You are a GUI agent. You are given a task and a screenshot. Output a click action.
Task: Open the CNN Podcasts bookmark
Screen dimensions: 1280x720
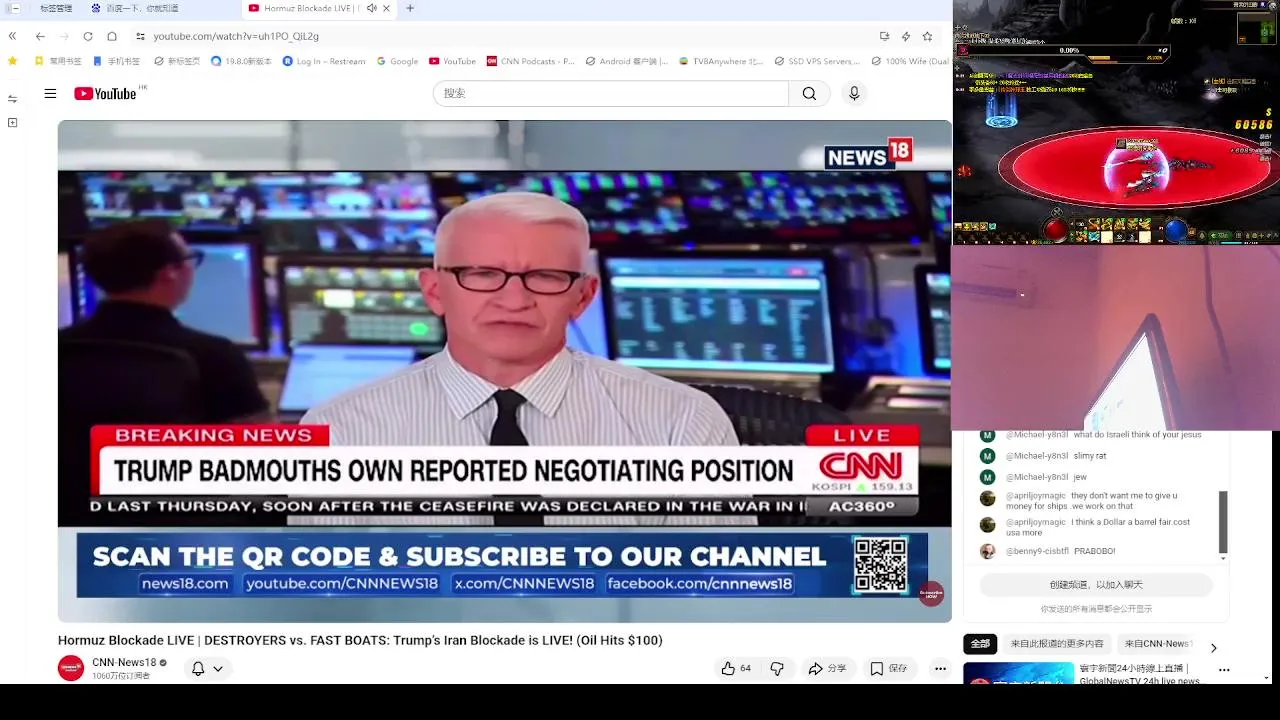531,61
